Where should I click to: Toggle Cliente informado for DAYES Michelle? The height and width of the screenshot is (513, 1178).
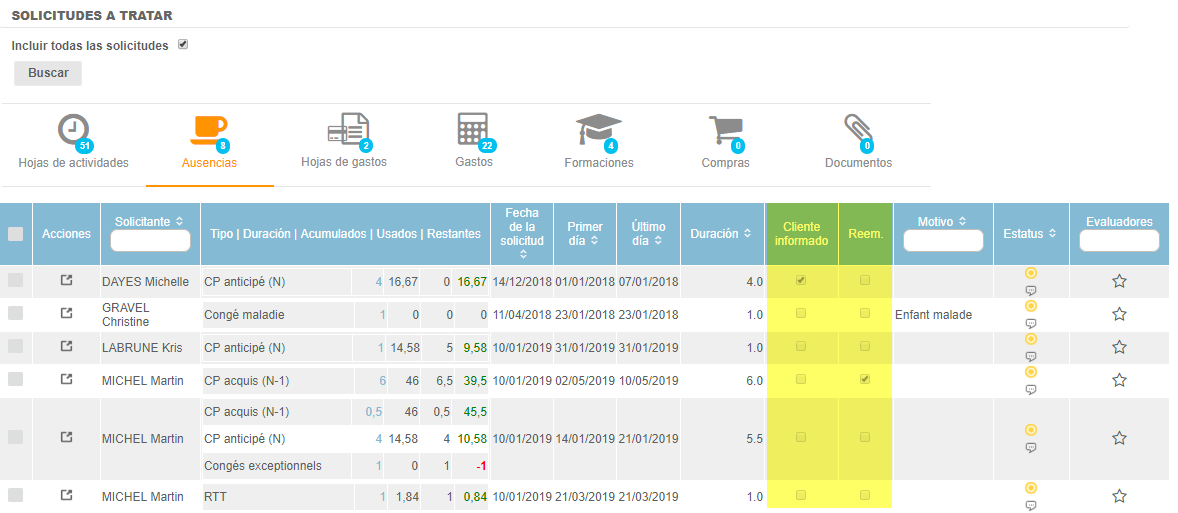click(801, 282)
